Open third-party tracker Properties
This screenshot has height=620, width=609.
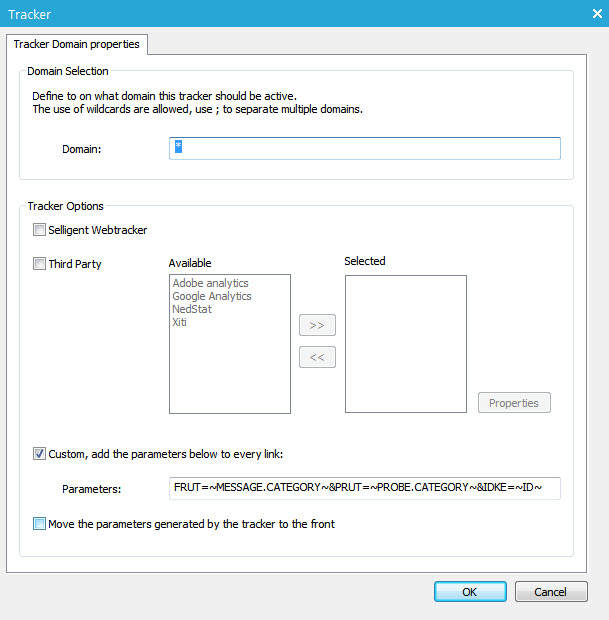pos(514,403)
